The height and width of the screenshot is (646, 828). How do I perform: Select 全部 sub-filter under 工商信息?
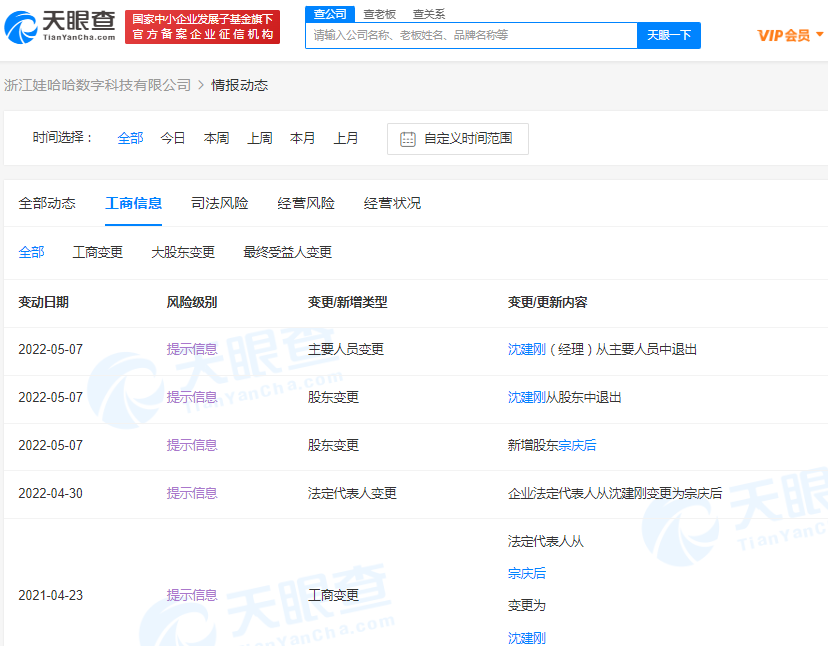[x=32, y=252]
